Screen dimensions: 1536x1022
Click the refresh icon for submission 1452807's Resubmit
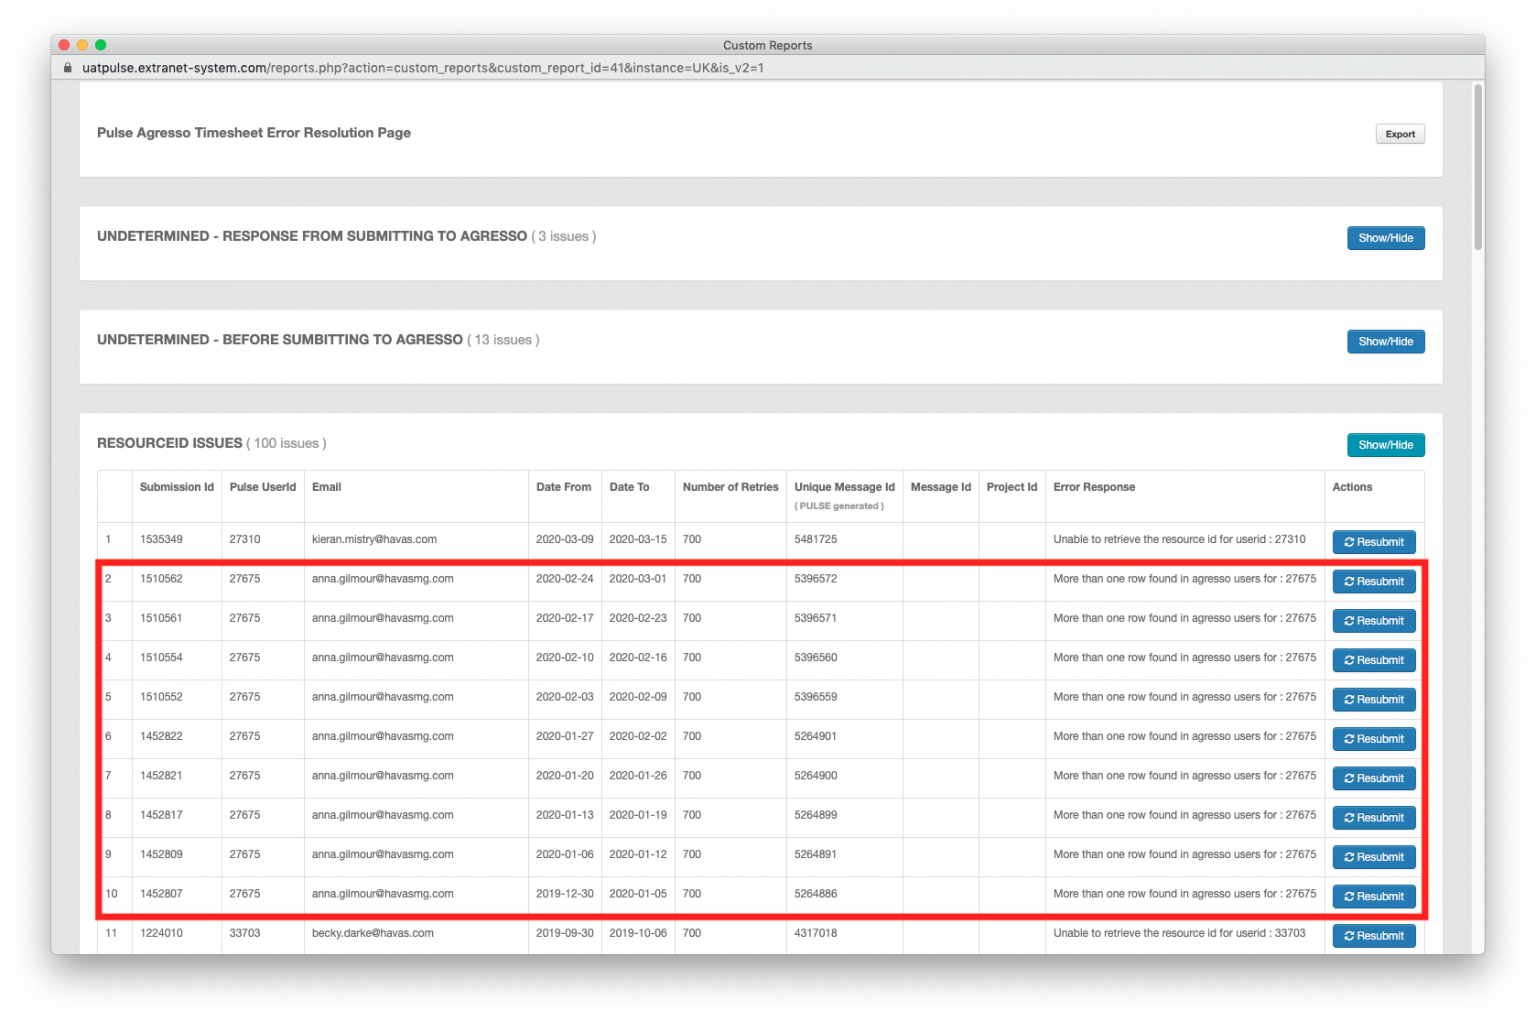click(x=1349, y=896)
